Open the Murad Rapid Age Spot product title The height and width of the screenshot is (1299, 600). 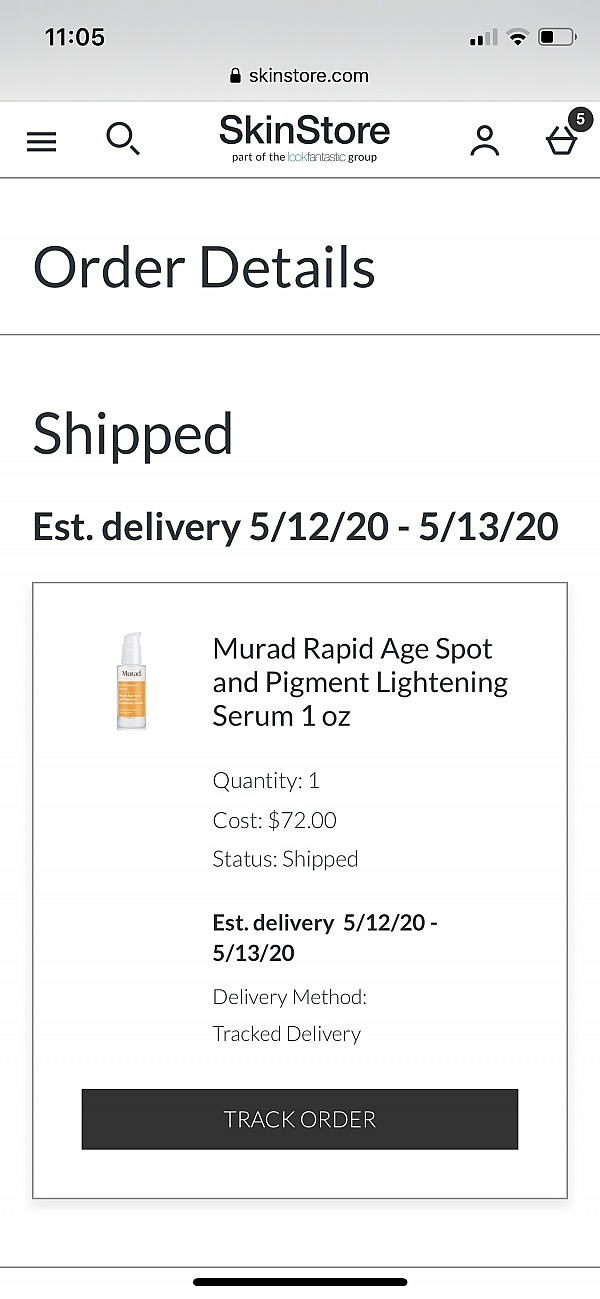tap(360, 682)
